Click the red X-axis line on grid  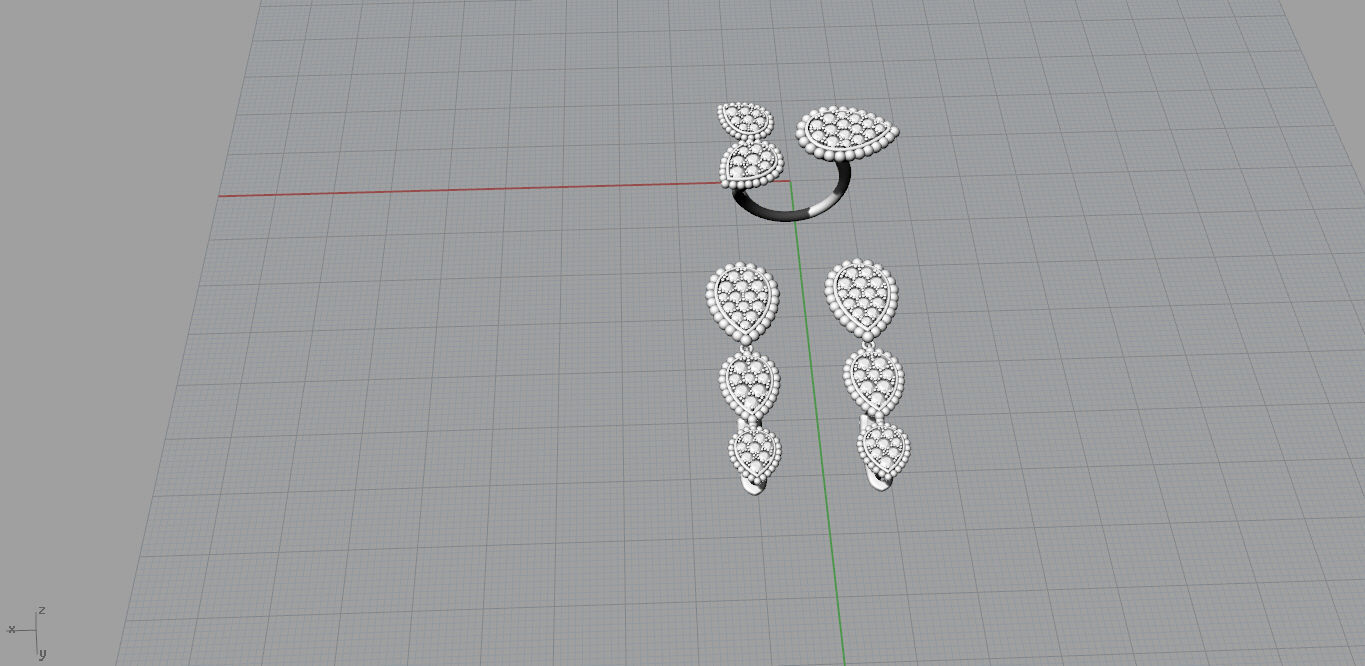470,189
